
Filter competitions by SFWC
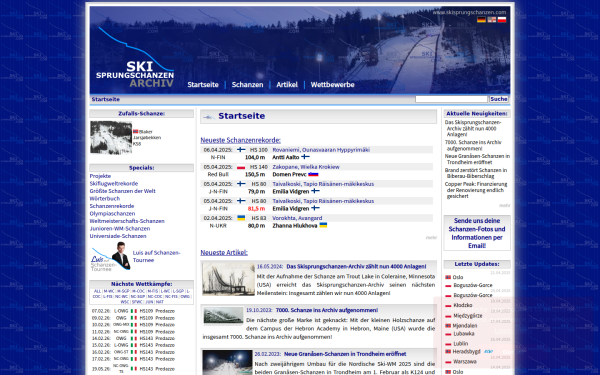pyautogui.click(x=137, y=302)
